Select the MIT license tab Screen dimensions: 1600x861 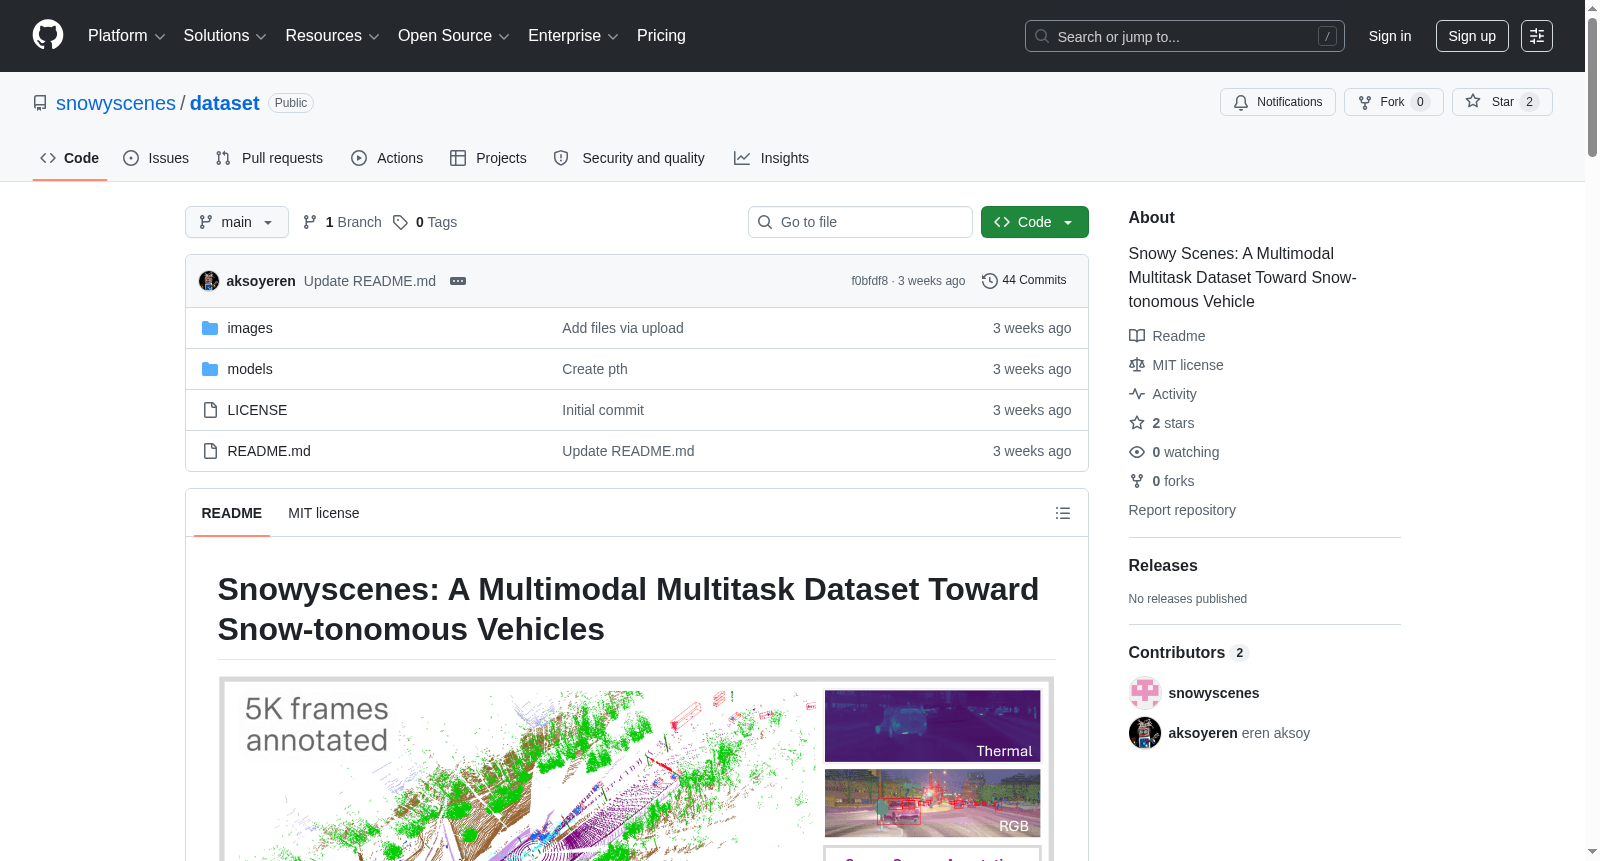pos(323,513)
